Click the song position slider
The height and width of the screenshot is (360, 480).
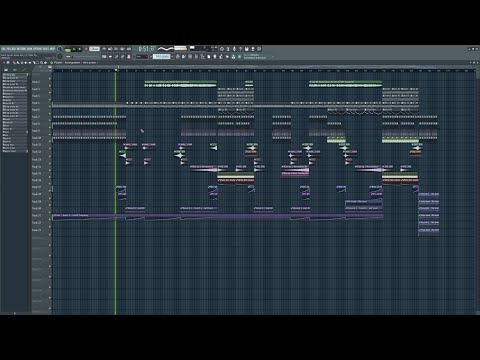tap(82, 56)
